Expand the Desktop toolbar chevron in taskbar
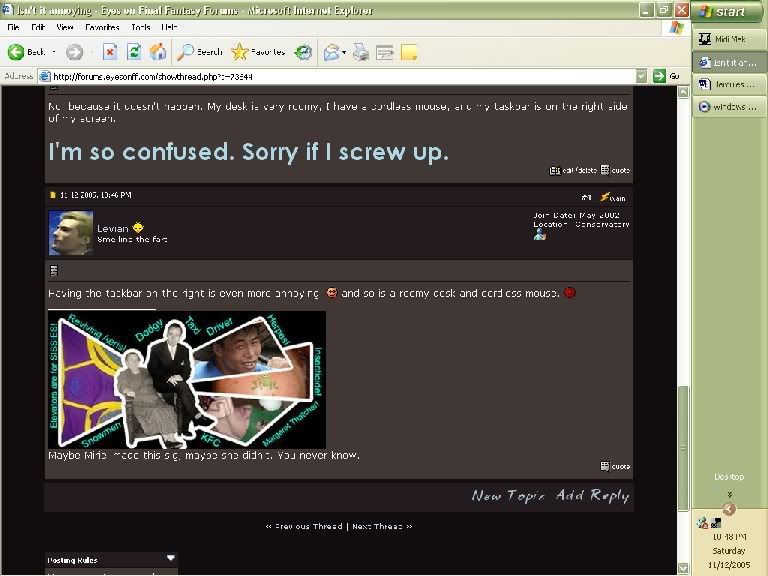The width and height of the screenshot is (768, 576). point(729,494)
